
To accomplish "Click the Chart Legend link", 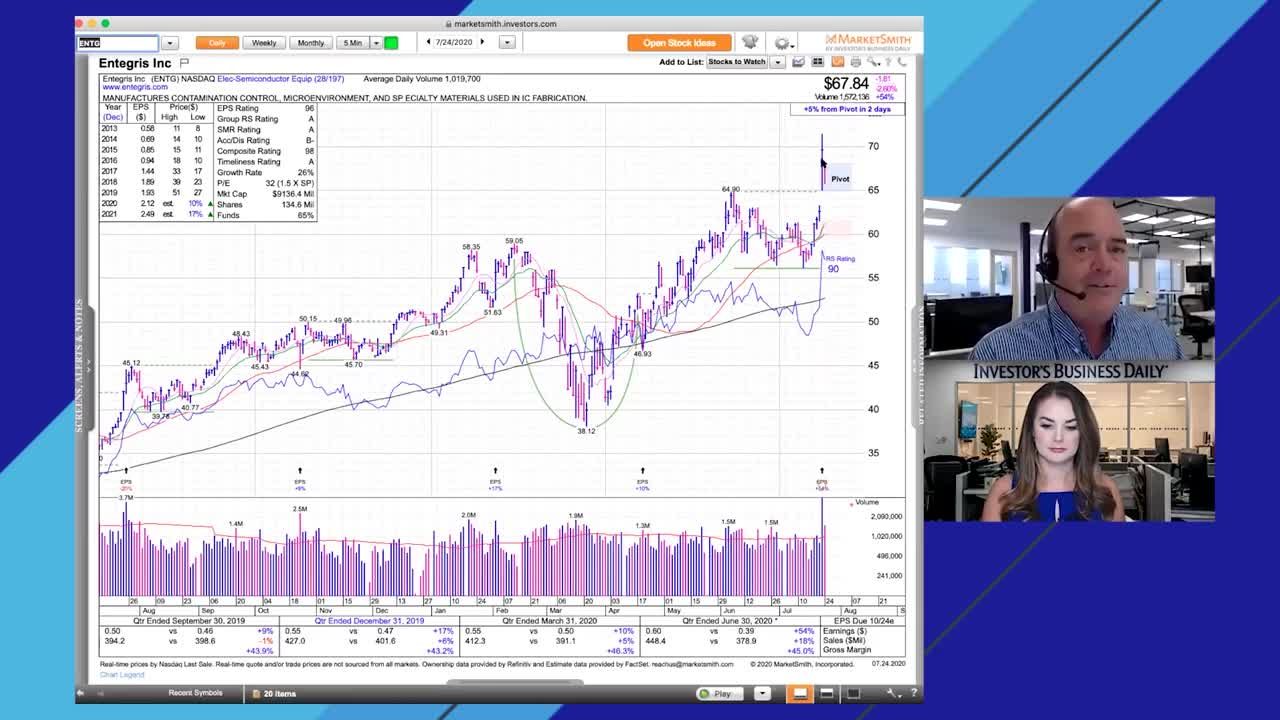I will coord(122,675).
